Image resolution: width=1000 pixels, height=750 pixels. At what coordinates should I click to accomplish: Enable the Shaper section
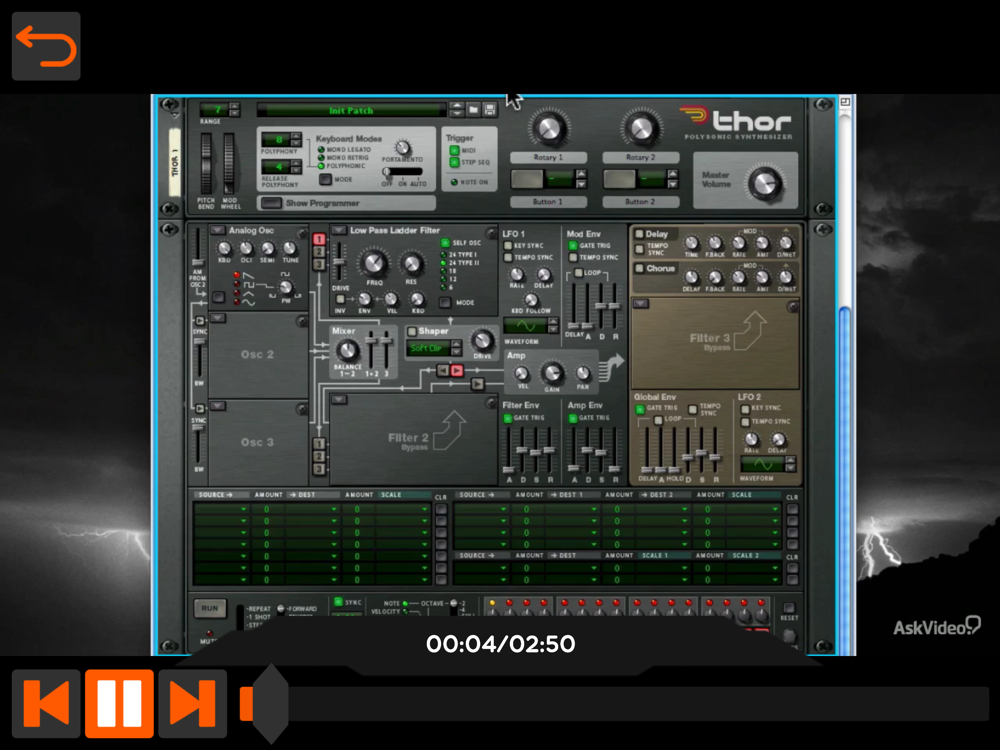[412, 332]
